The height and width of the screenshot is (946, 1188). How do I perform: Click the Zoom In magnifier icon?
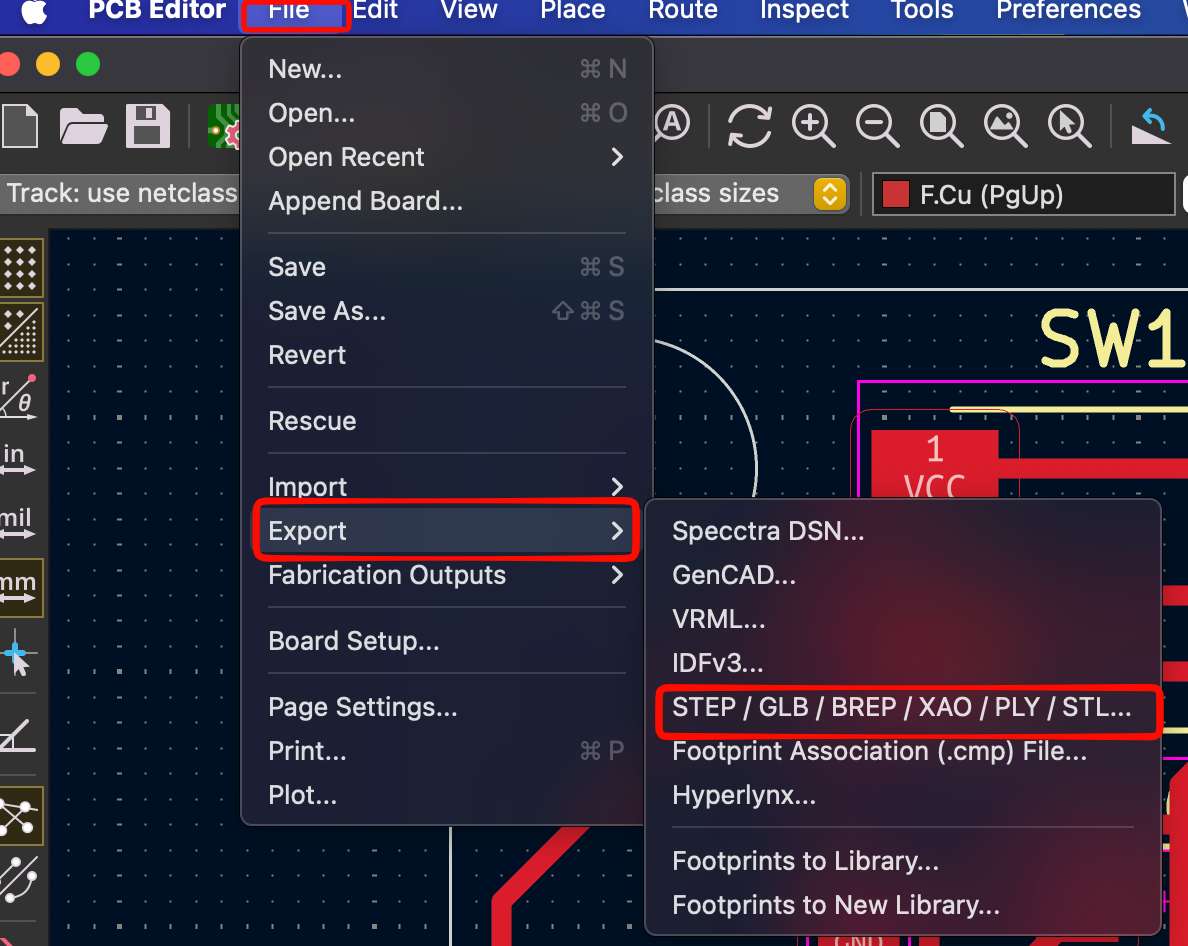[x=813, y=126]
